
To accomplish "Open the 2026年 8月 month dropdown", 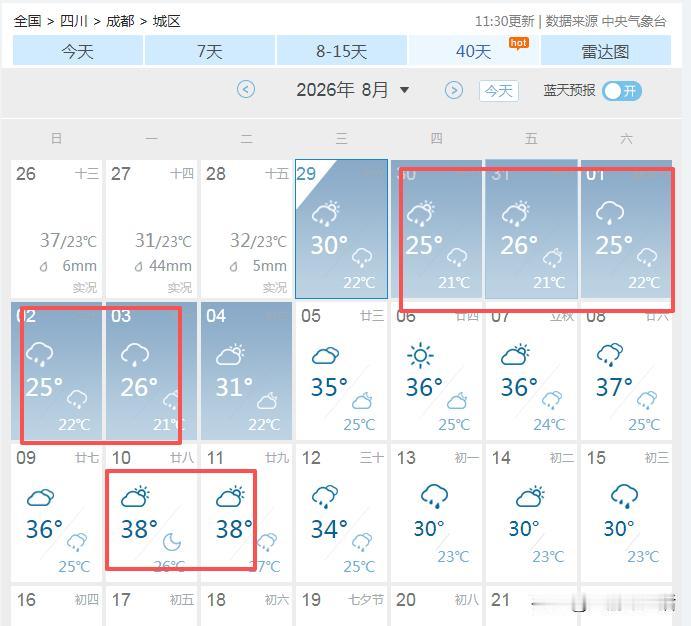I will [x=353, y=90].
